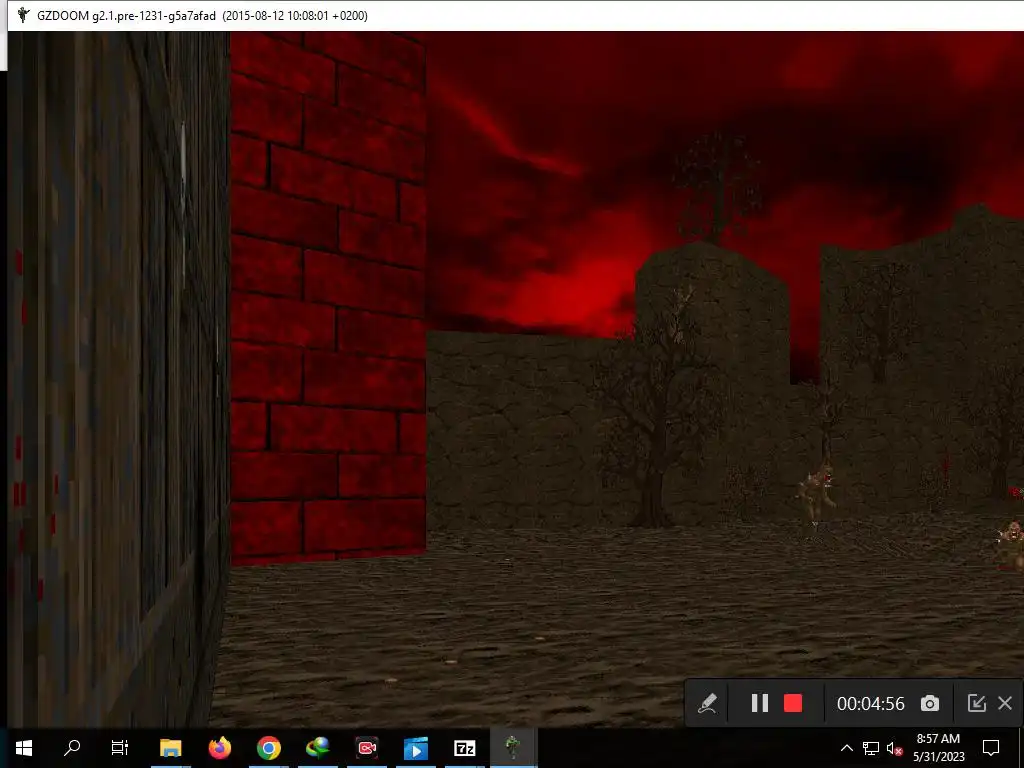This screenshot has width=1024, height=768.
Task: Click the muted volume tray icon
Action: tap(894, 748)
